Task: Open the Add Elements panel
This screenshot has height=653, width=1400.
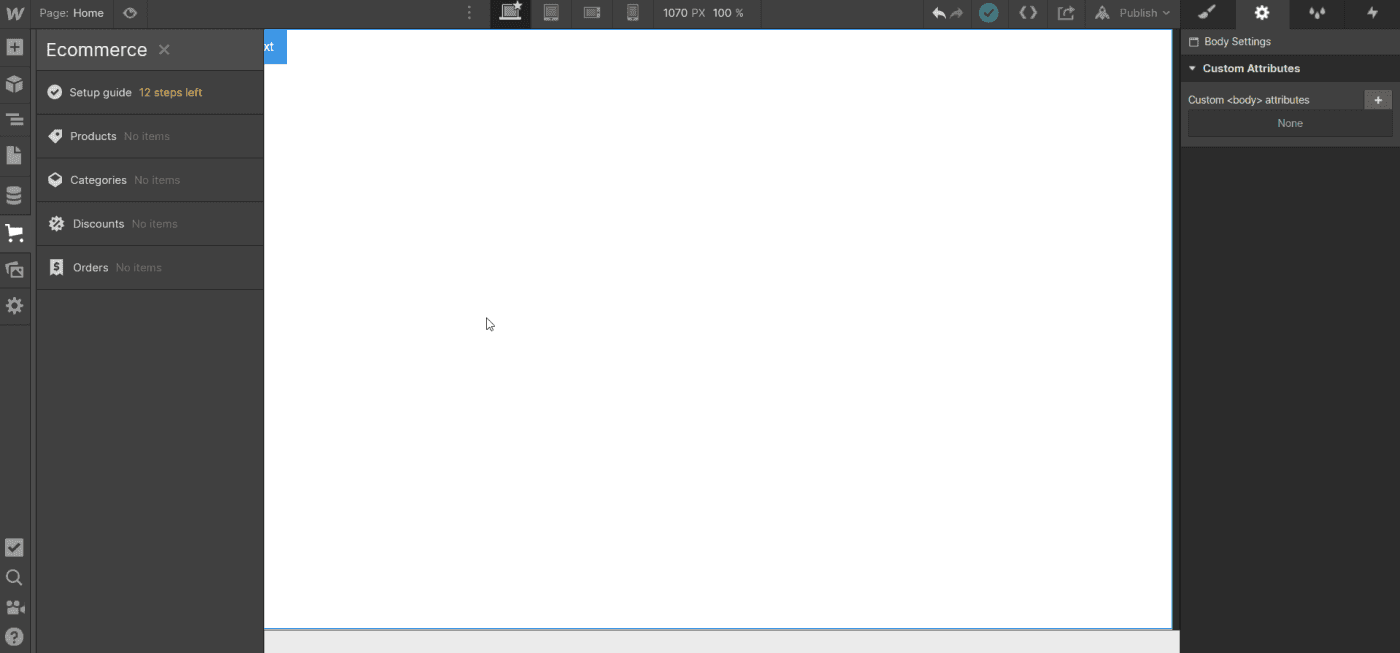Action: click(14, 47)
